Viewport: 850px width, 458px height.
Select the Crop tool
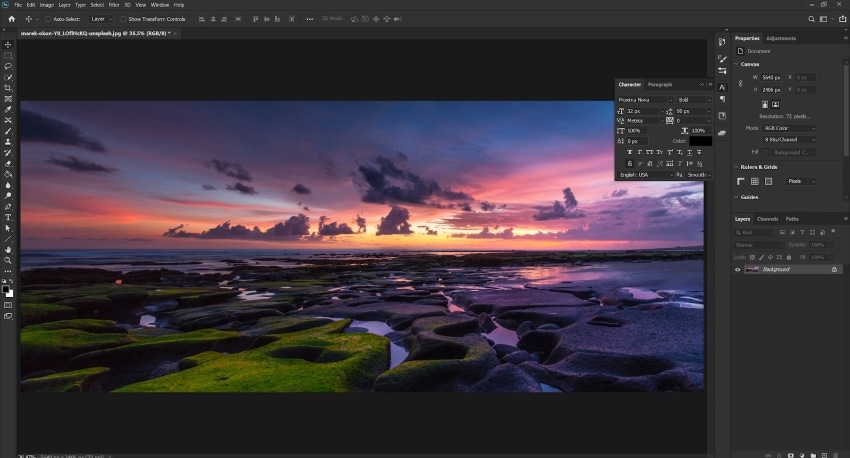point(8,88)
